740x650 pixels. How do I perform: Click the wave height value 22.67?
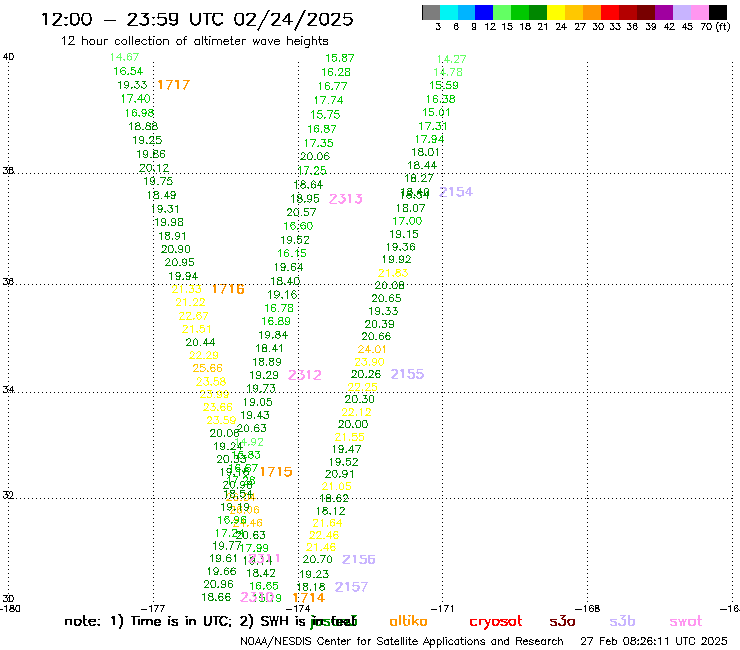193,316
